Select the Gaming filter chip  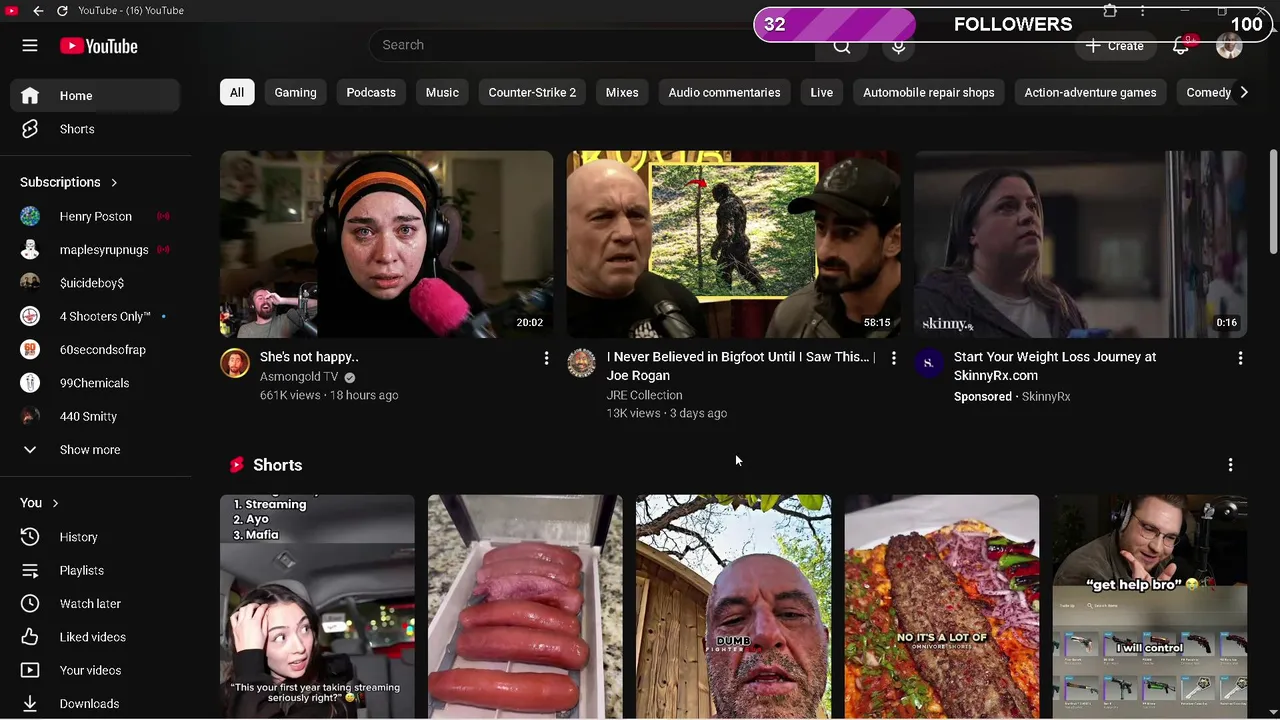tap(295, 92)
